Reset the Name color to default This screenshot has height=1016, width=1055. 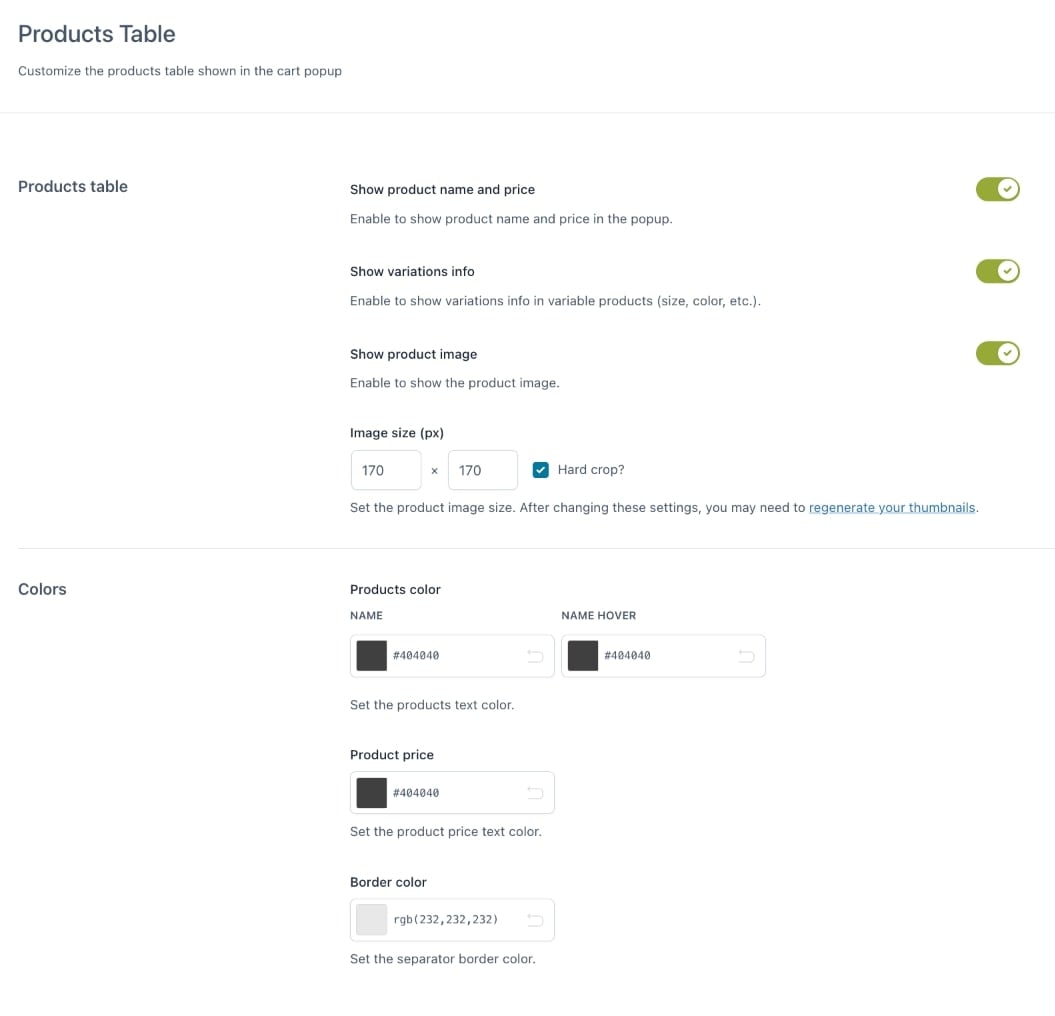coord(535,656)
